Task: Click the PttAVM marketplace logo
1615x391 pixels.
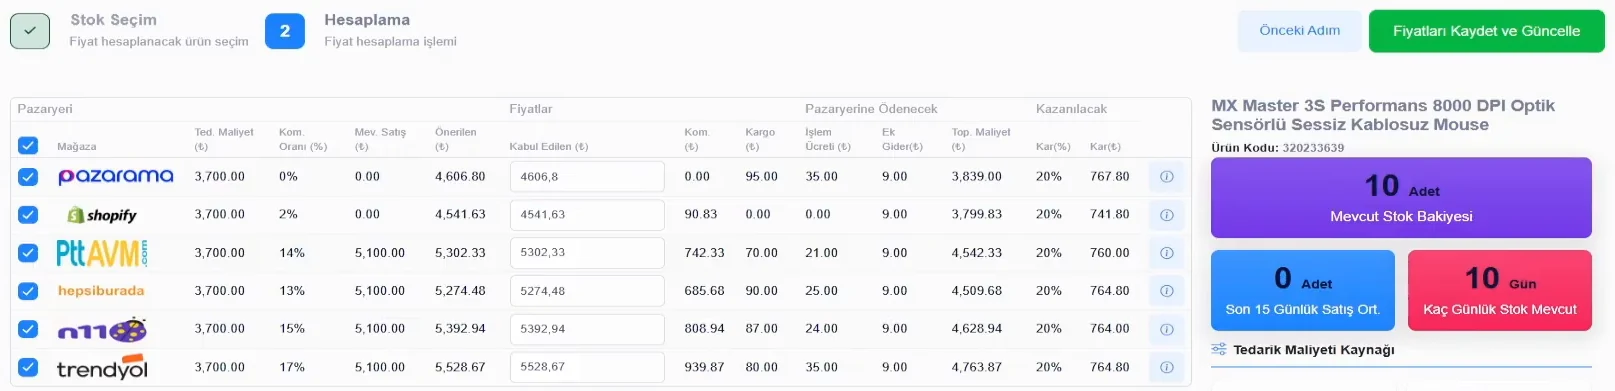Action: tap(102, 253)
